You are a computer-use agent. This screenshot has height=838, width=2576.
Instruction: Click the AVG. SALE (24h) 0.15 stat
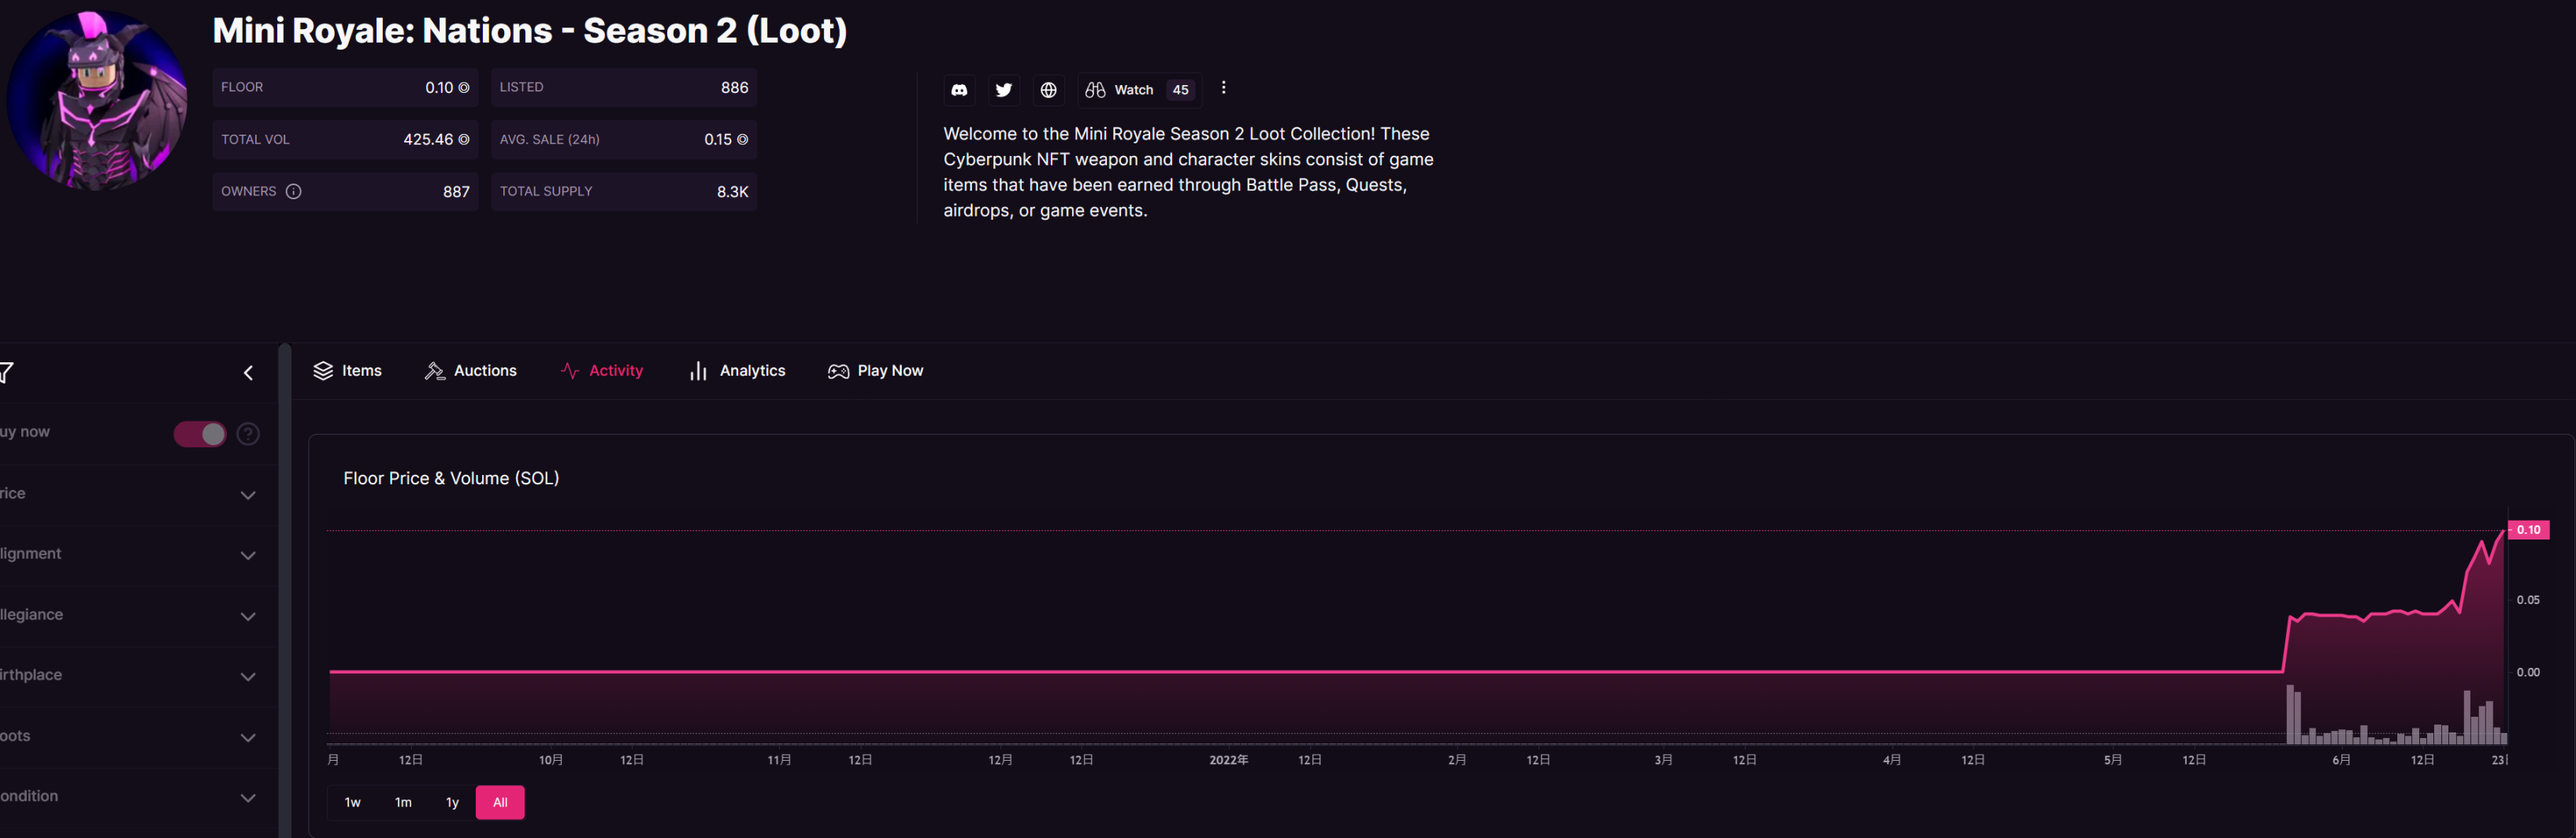[624, 140]
